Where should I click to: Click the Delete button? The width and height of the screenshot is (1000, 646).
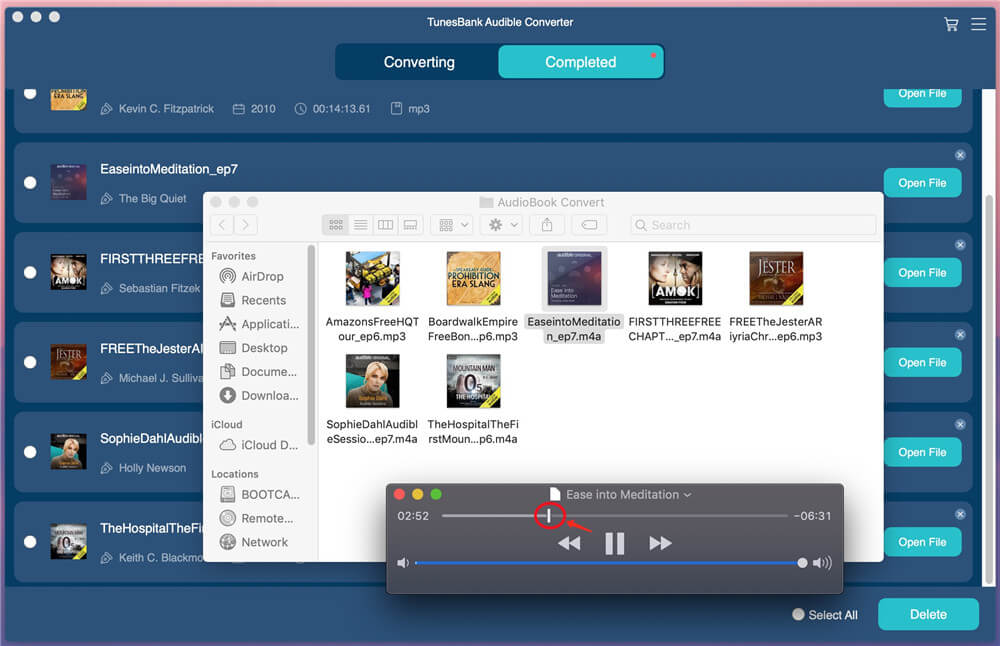pos(928,614)
